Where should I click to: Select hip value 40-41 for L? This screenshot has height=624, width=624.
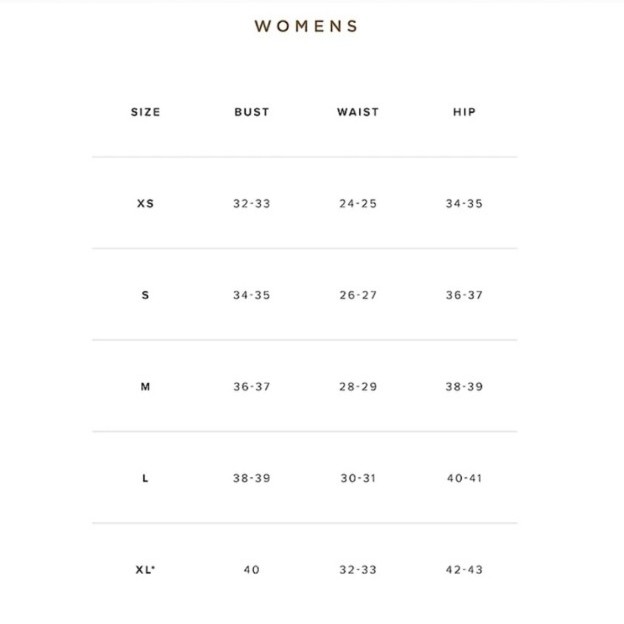tap(464, 478)
